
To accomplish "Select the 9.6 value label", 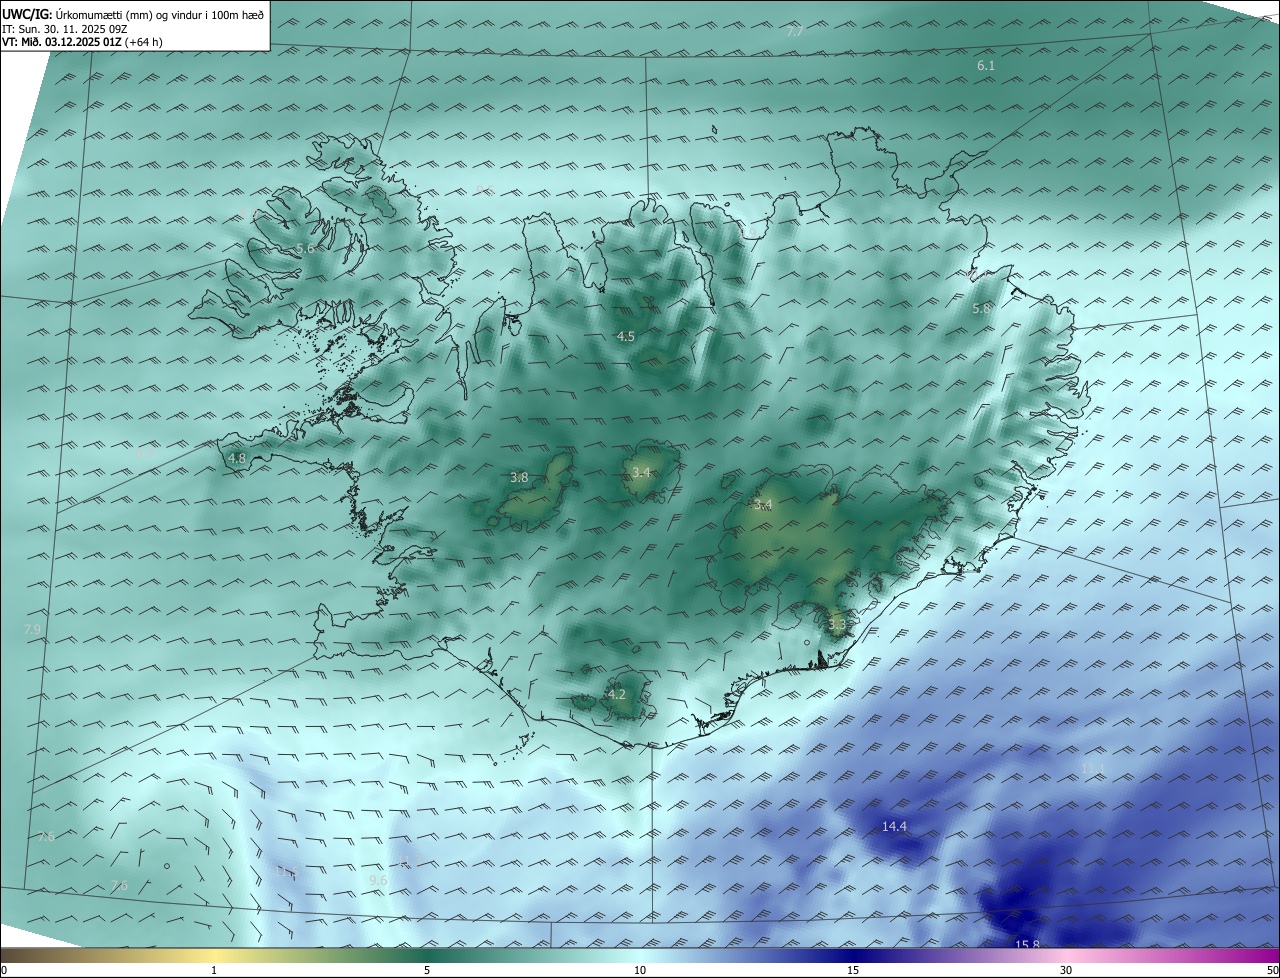I will (378, 880).
